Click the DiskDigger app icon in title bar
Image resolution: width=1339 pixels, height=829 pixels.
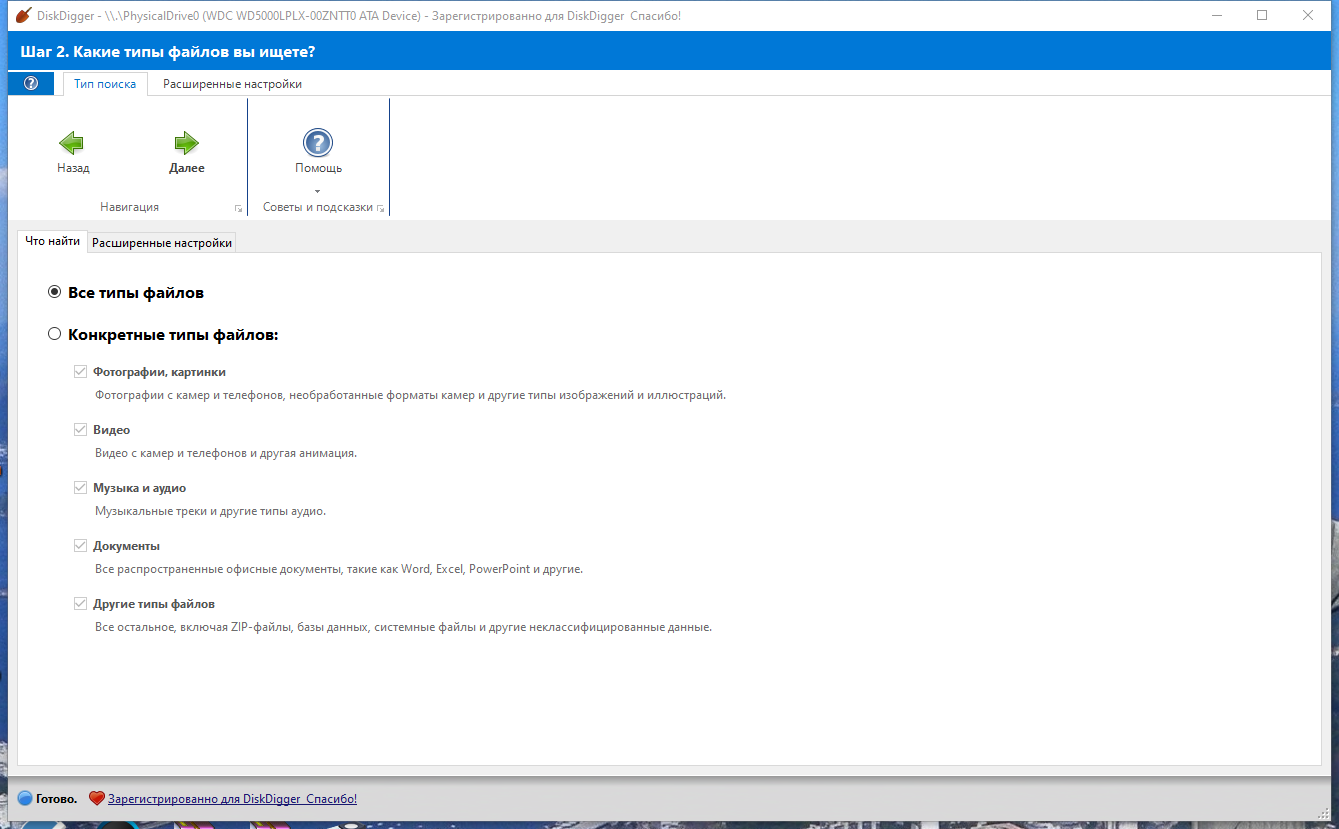click(x=23, y=16)
